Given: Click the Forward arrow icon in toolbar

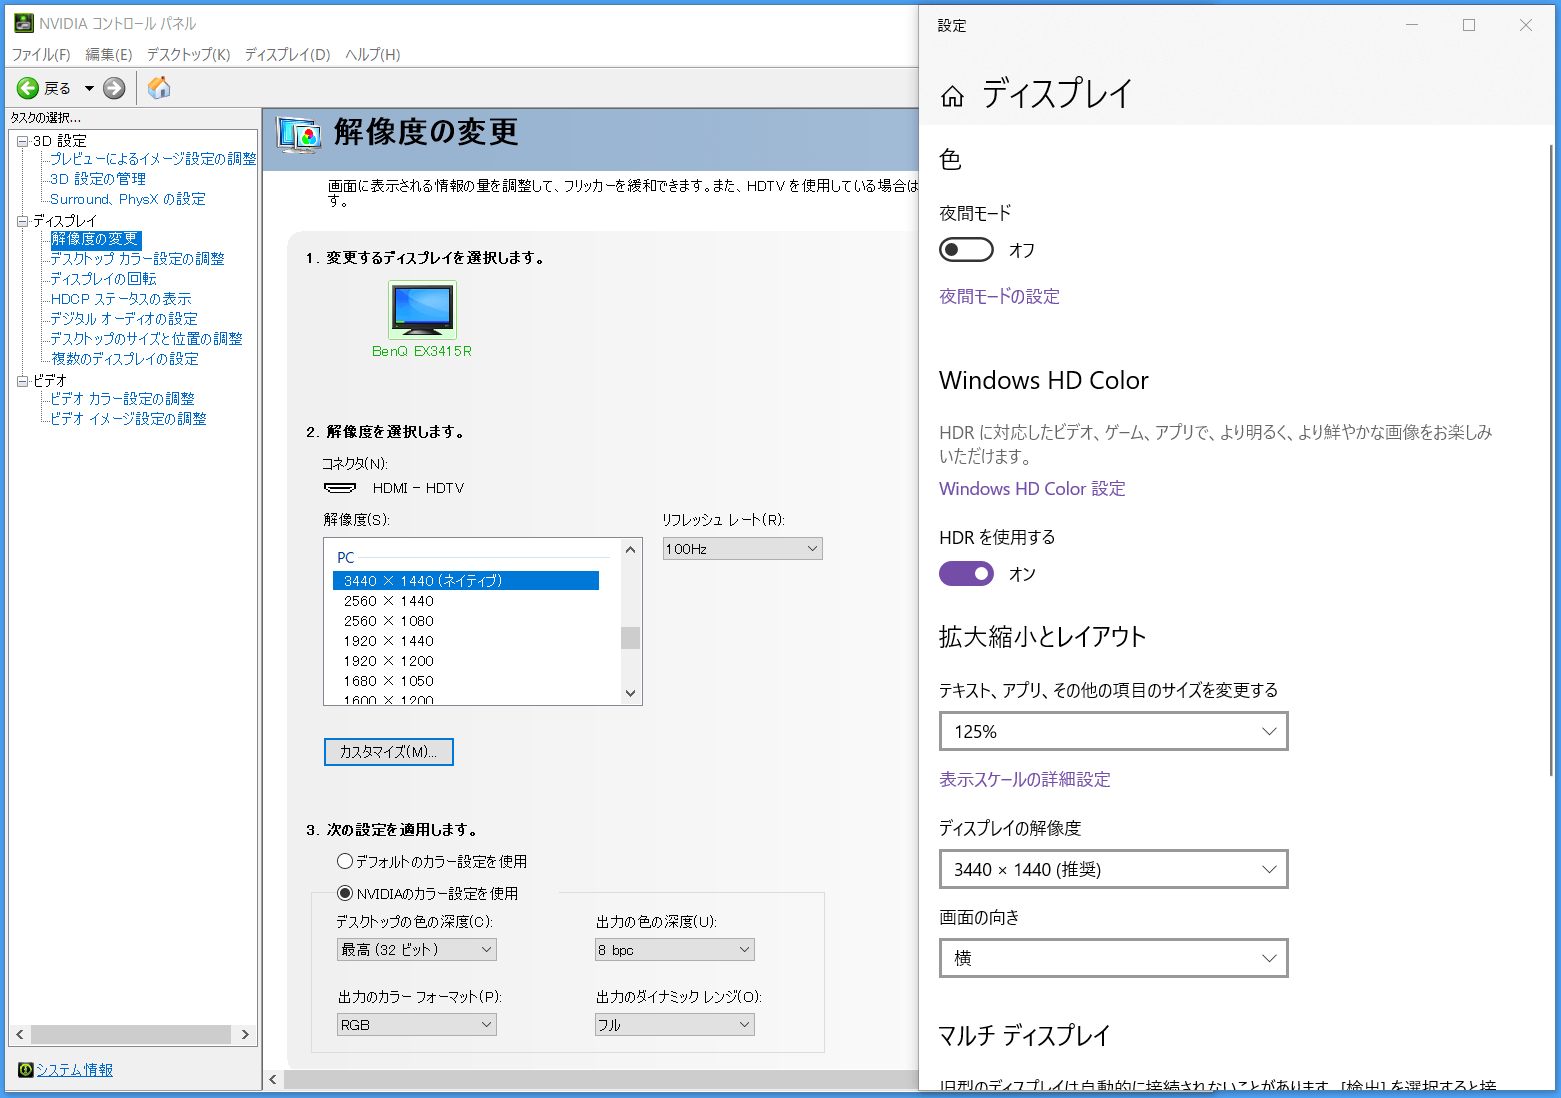Looking at the screenshot, I should [x=115, y=88].
